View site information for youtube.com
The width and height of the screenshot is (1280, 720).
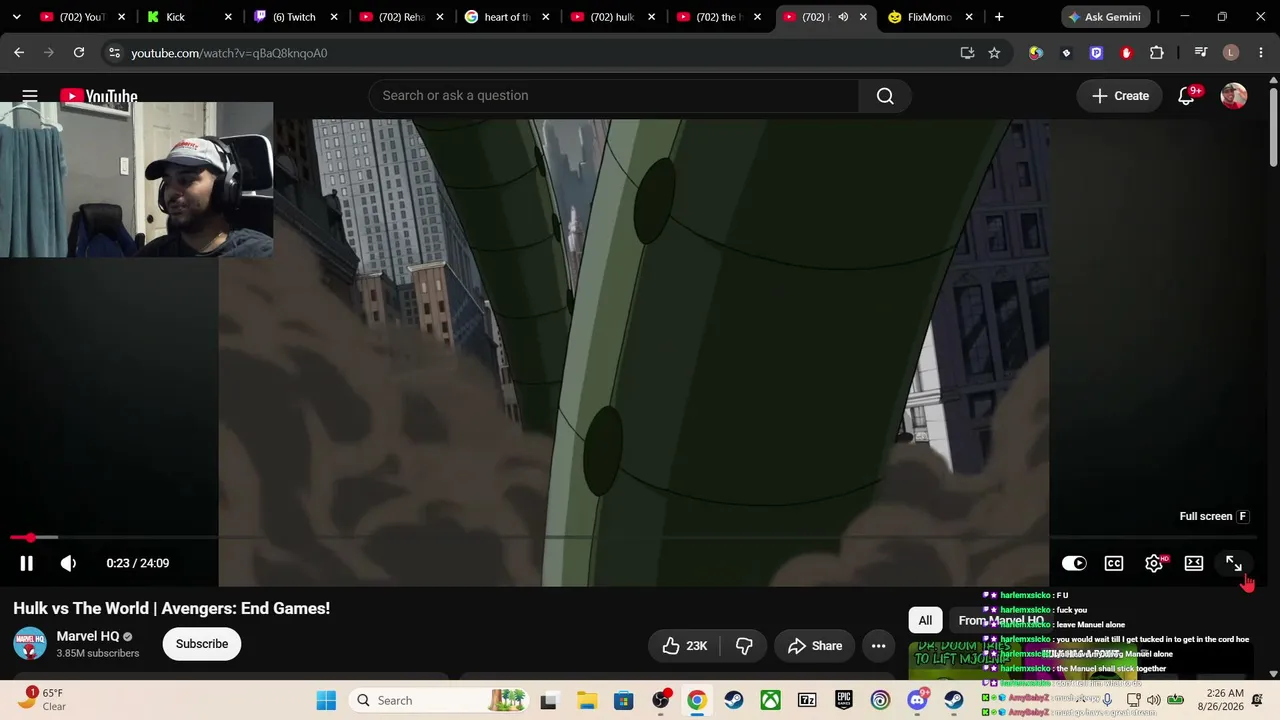tap(114, 53)
